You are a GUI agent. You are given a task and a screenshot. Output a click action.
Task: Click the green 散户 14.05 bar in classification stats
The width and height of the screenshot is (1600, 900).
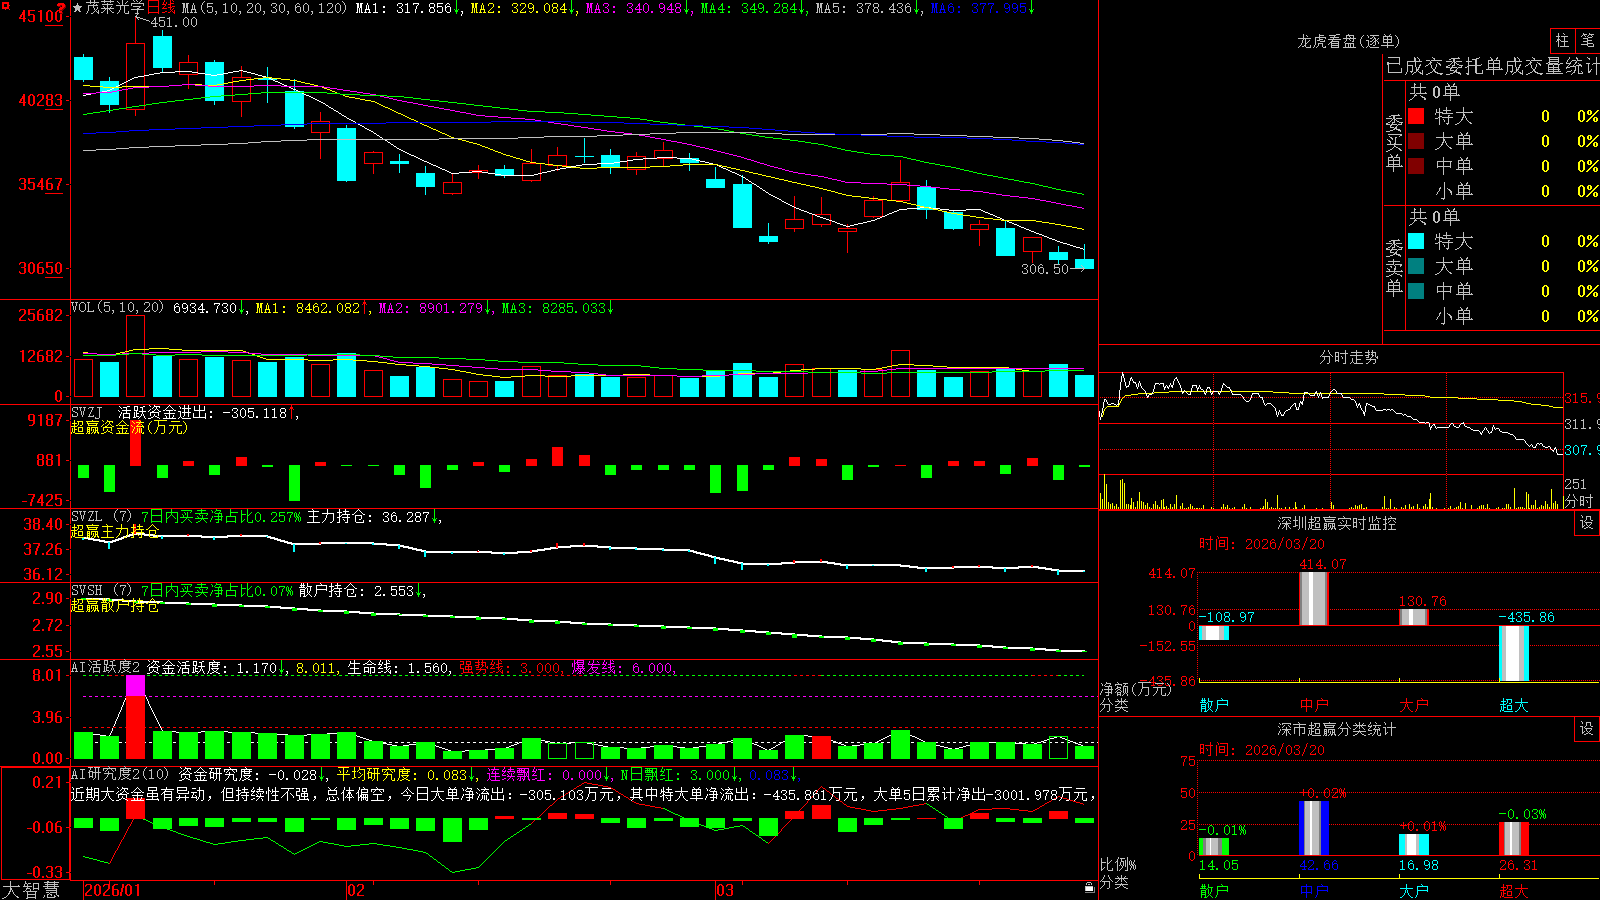tap(1214, 847)
